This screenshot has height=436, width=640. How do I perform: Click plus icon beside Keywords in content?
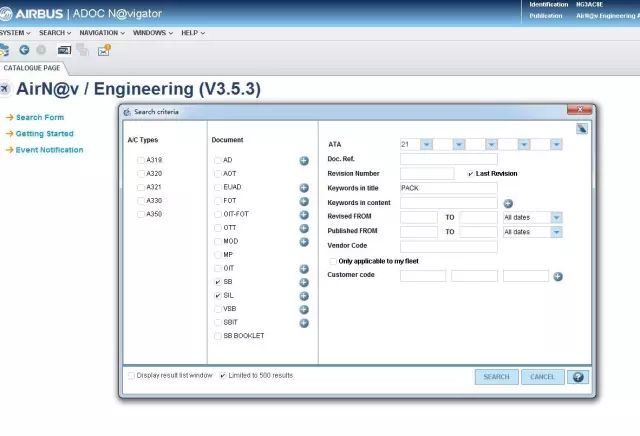(x=508, y=203)
